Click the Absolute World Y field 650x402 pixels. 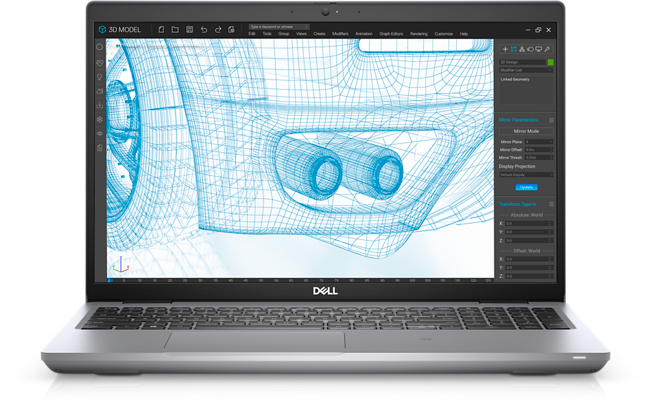click(529, 232)
